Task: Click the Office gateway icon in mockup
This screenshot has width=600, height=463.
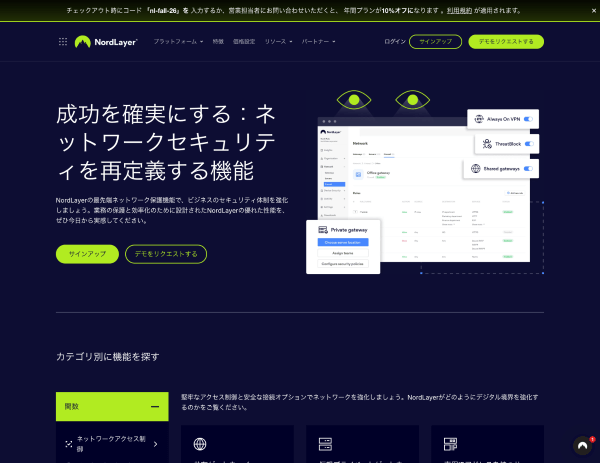Action: (358, 174)
